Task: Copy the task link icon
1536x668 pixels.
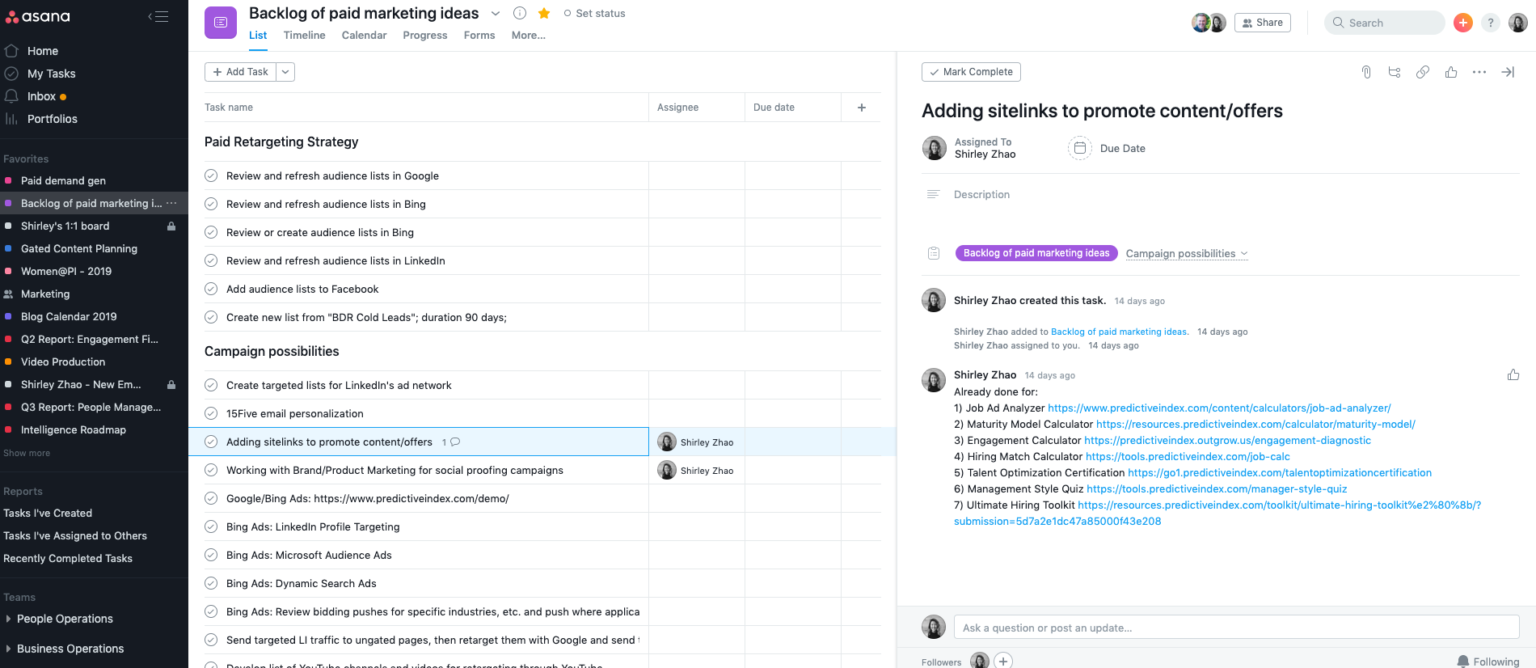Action: pyautogui.click(x=1423, y=72)
